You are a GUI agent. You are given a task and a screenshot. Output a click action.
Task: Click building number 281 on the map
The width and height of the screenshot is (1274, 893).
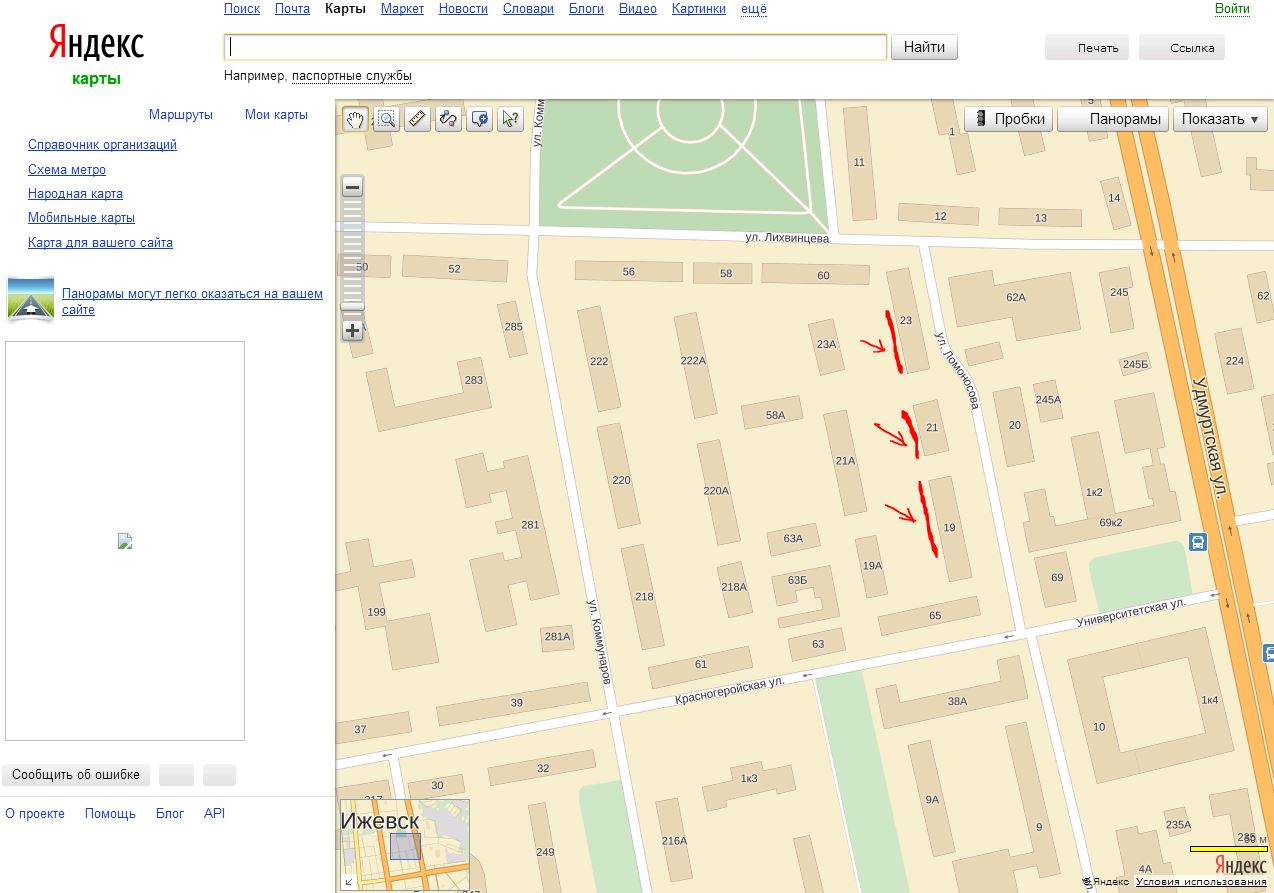click(x=530, y=525)
